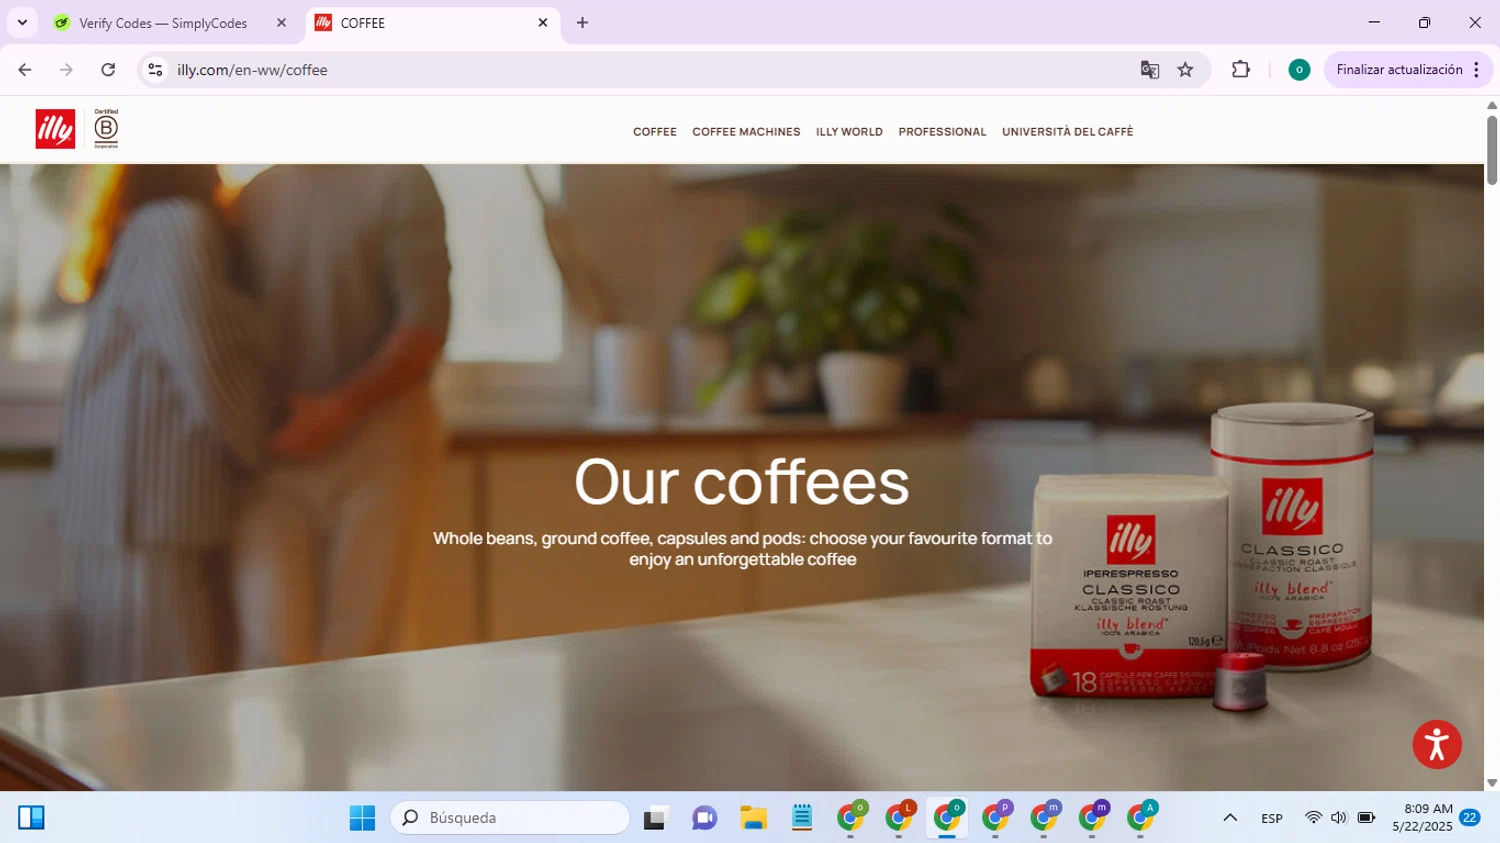This screenshot has width=1500, height=843.
Task: Open the Teams chat taskbar icon
Action: pyautogui.click(x=704, y=818)
